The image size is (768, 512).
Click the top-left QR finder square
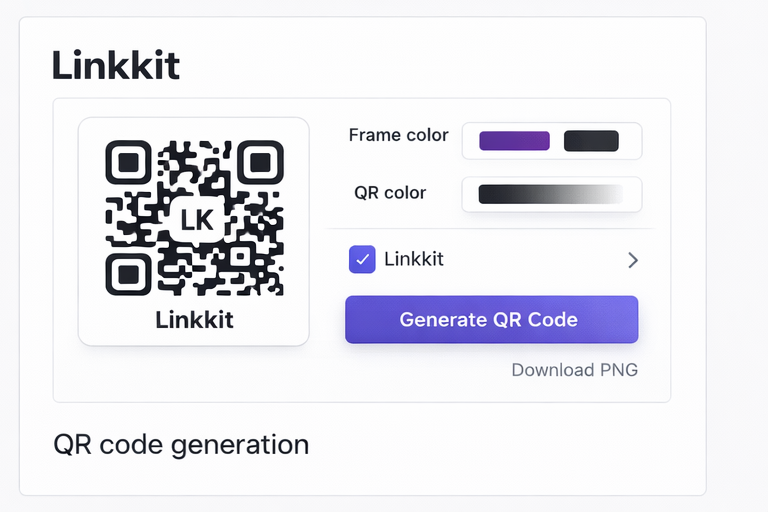pos(127,162)
